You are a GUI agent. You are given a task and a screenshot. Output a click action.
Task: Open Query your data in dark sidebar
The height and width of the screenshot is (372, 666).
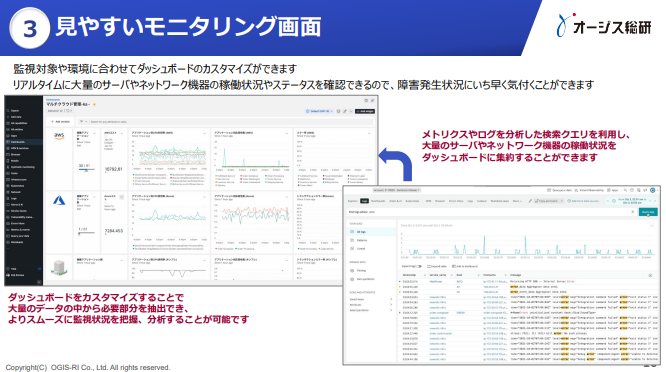(x=20, y=236)
